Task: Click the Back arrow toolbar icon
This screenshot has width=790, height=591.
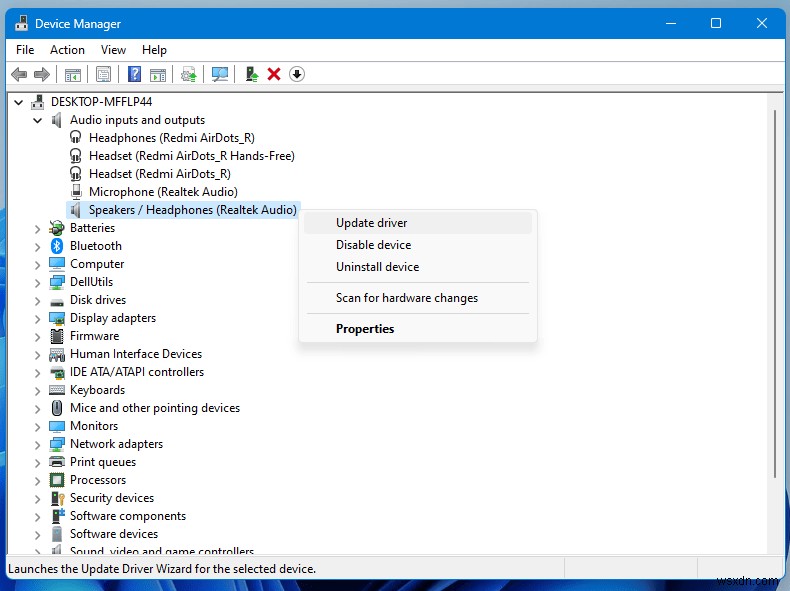Action: (19, 75)
